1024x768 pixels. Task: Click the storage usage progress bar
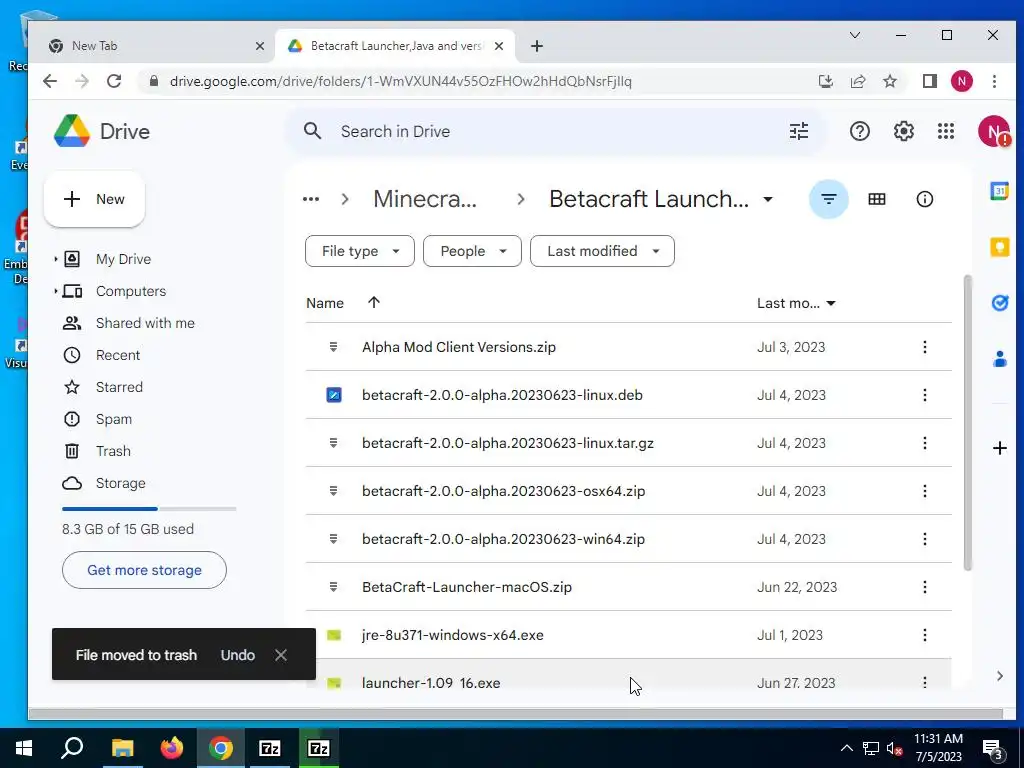coord(149,508)
